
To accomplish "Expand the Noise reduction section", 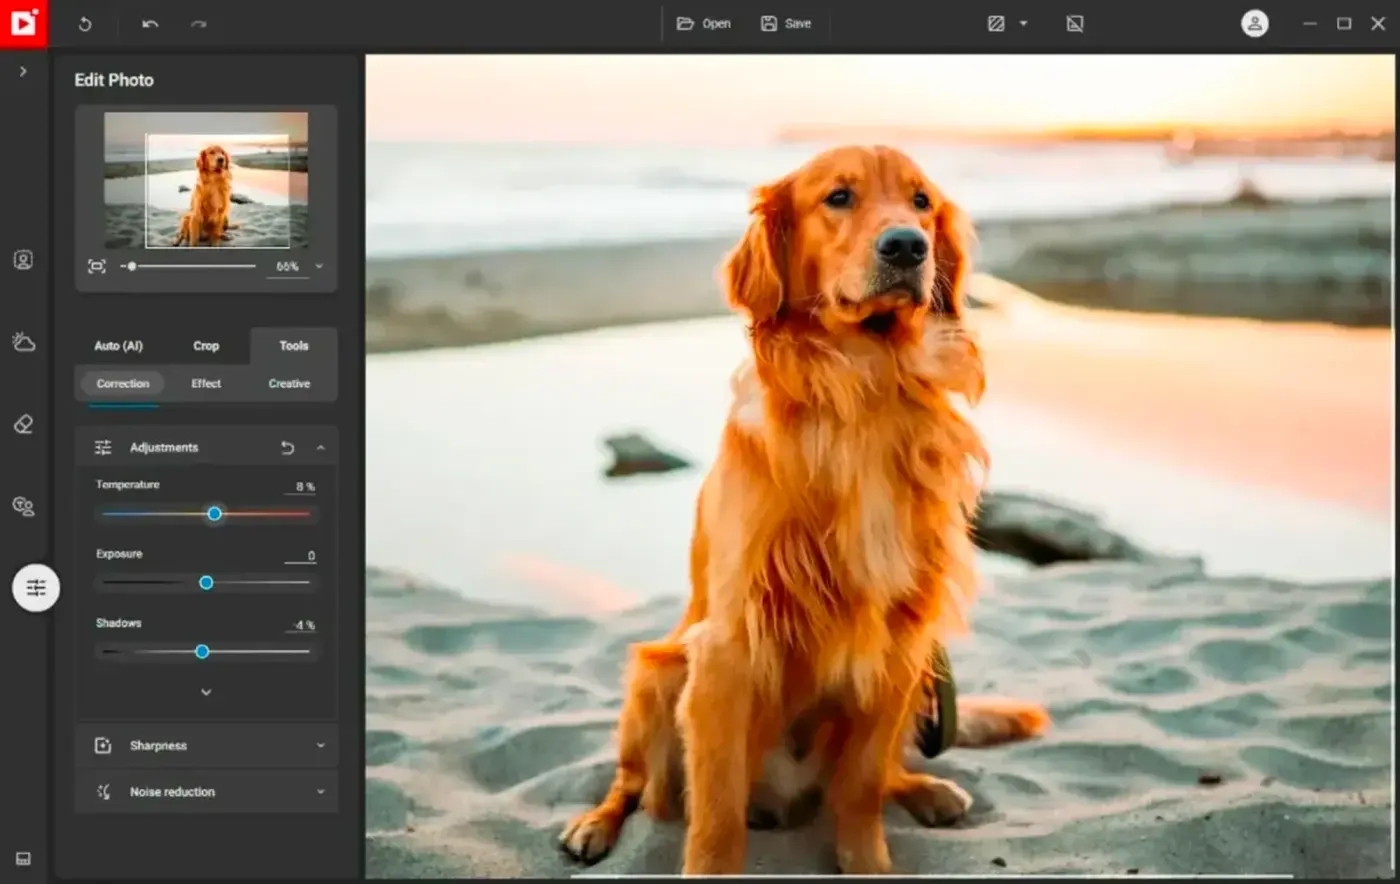I will click(x=320, y=792).
